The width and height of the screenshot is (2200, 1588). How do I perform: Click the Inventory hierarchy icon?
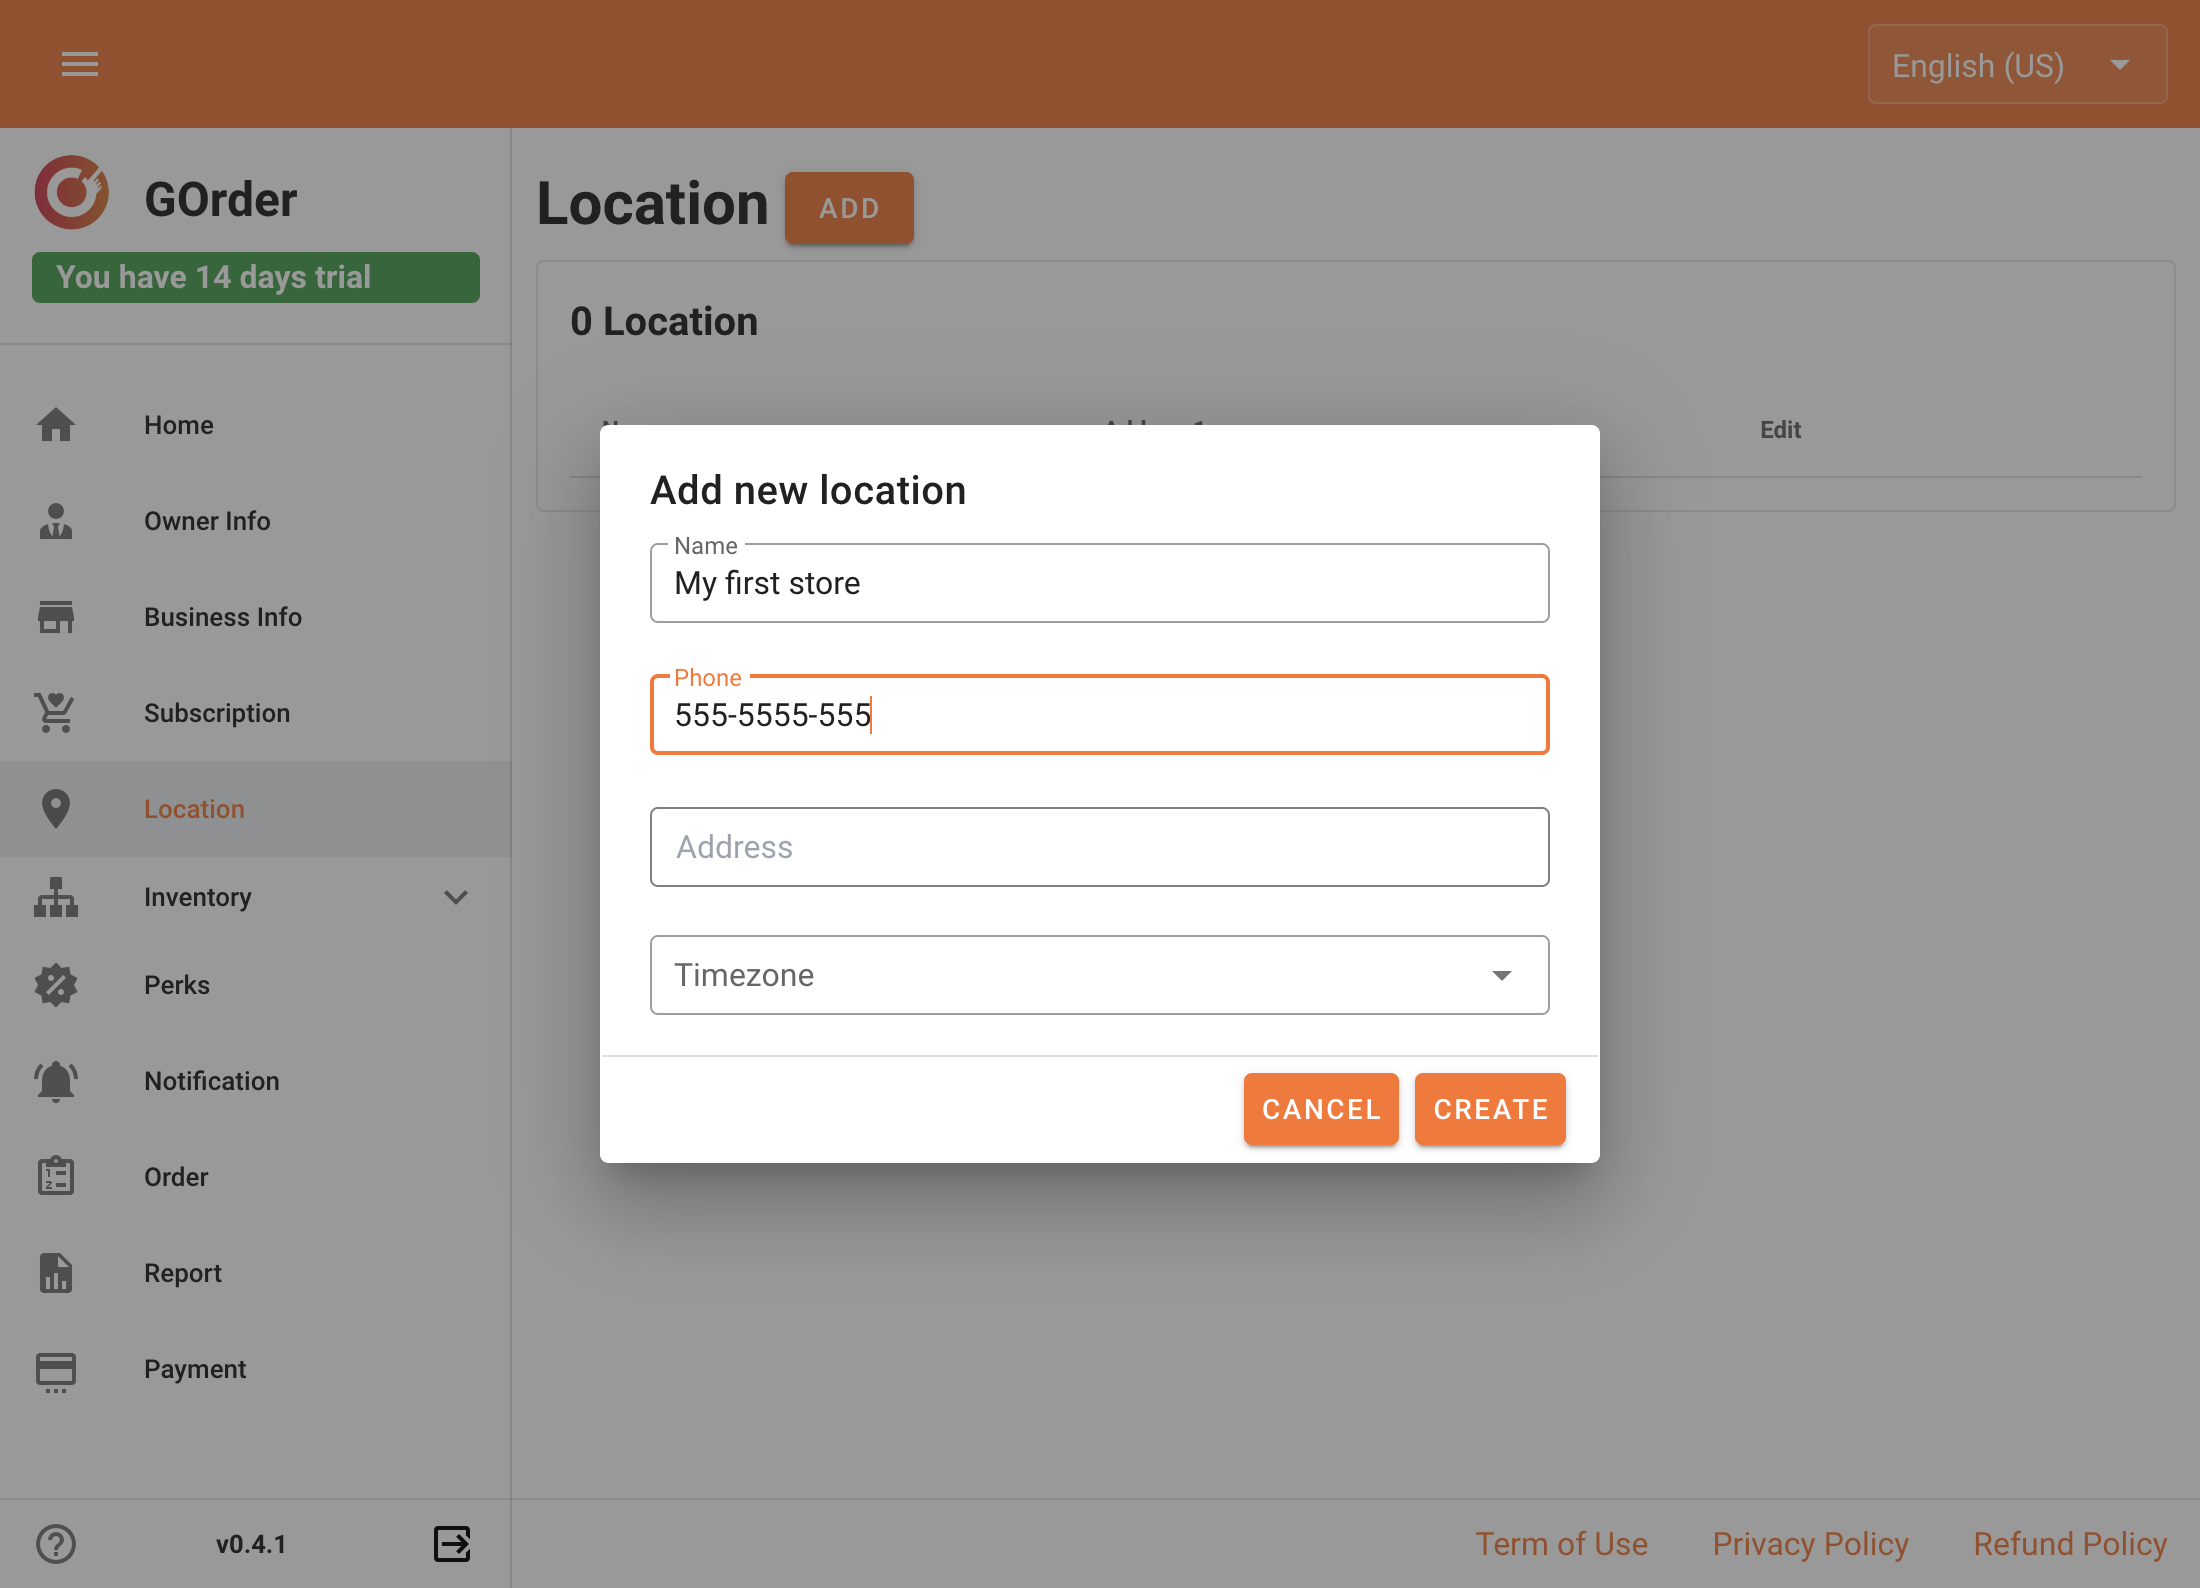(56, 897)
